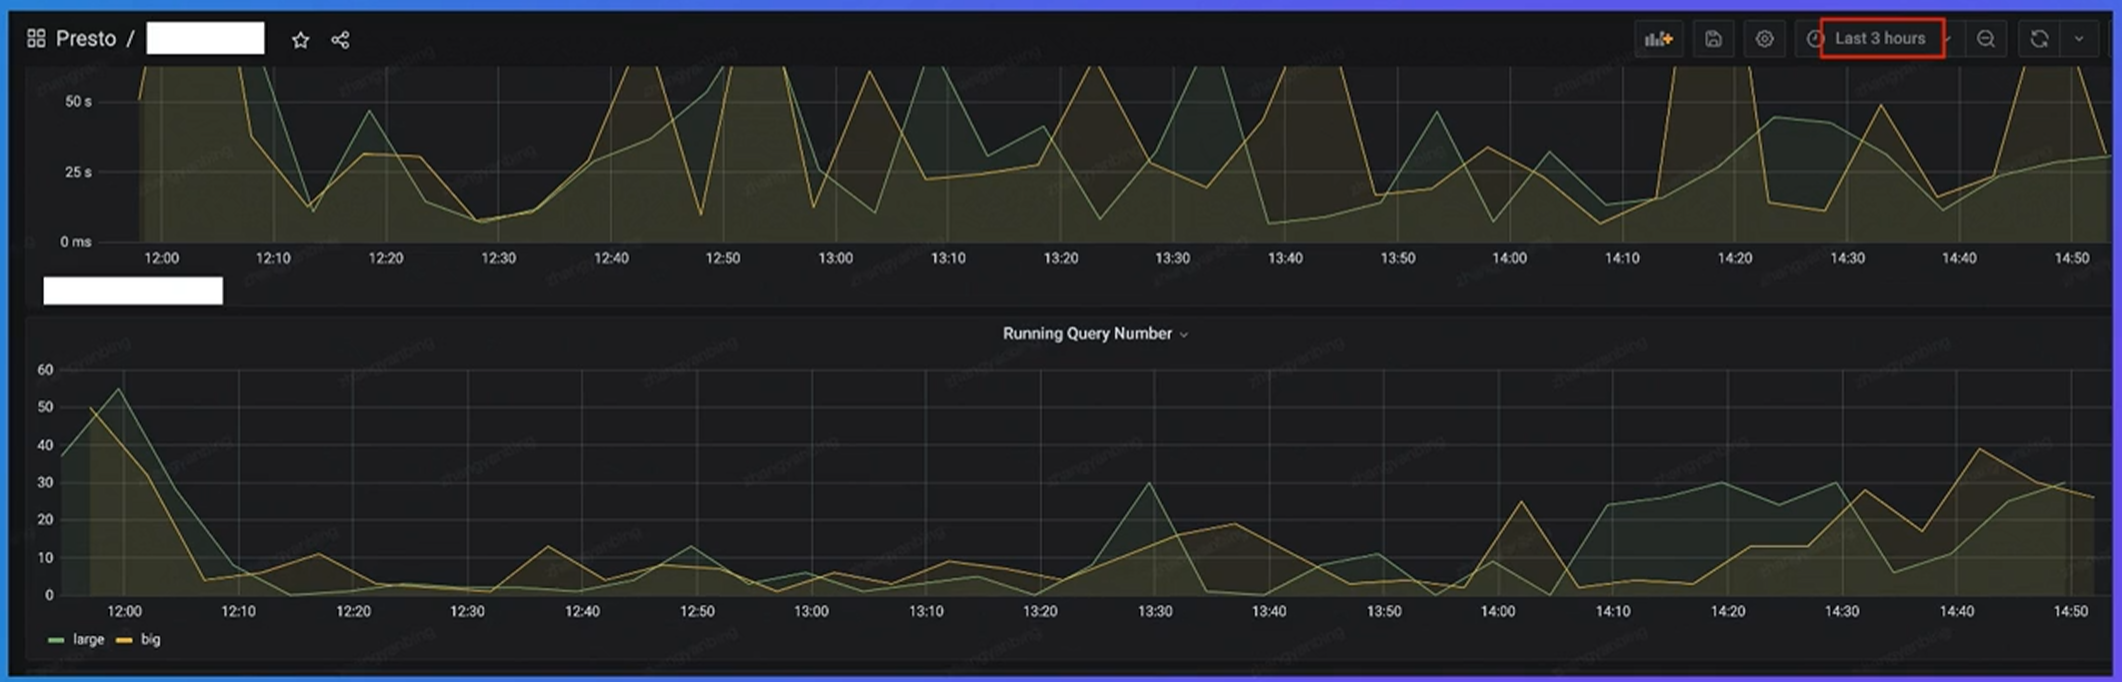Star this dashboard as favorite
This screenshot has width=2122, height=682.
pyautogui.click(x=300, y=40)
